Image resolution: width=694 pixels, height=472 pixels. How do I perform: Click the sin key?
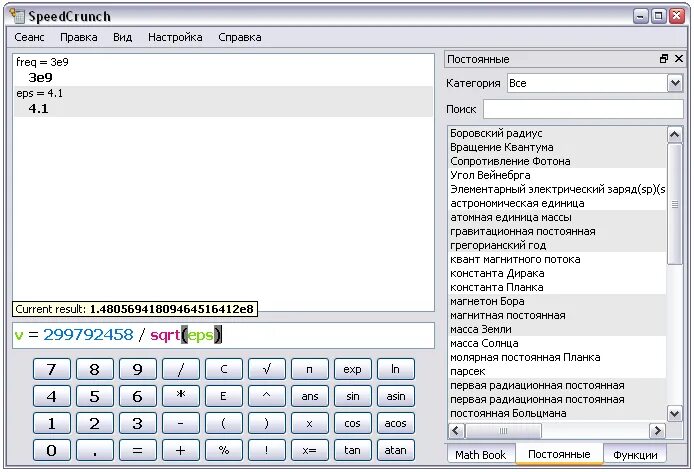click(352, 396)
